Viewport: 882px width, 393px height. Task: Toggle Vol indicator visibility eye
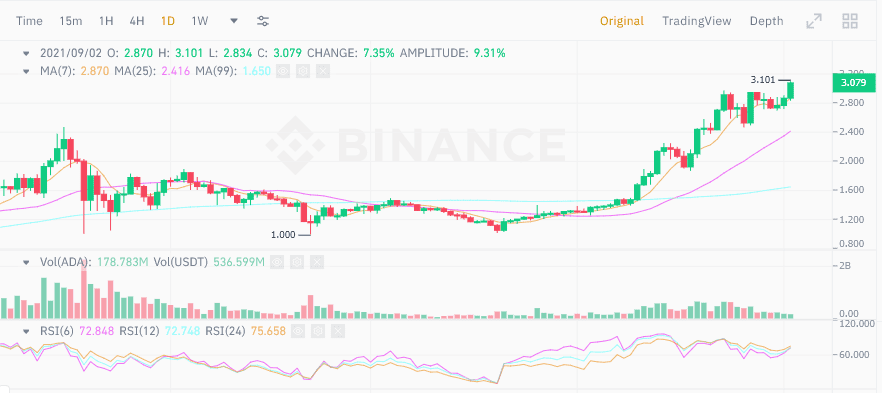pyautogui.click(x=277, y=262)
